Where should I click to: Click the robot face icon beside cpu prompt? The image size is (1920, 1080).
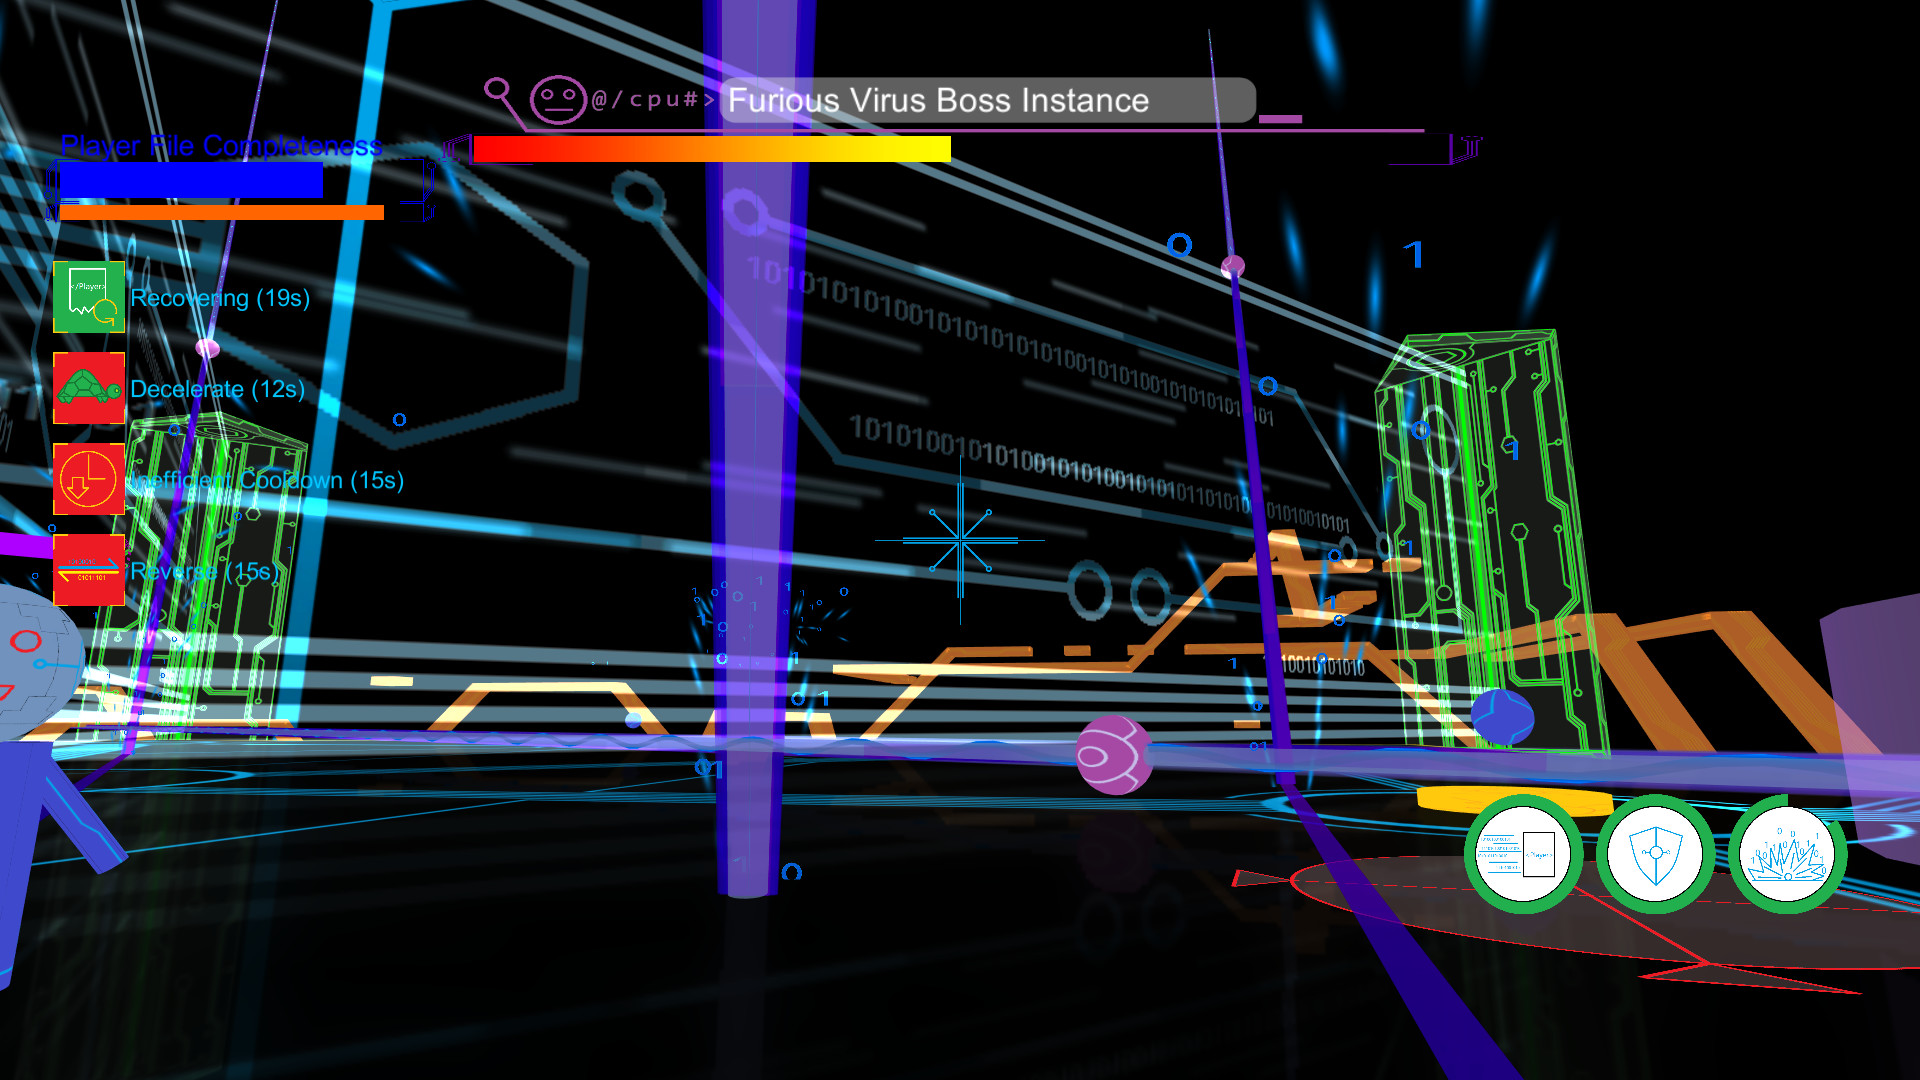pyautogui.click(x=560, y=98)
